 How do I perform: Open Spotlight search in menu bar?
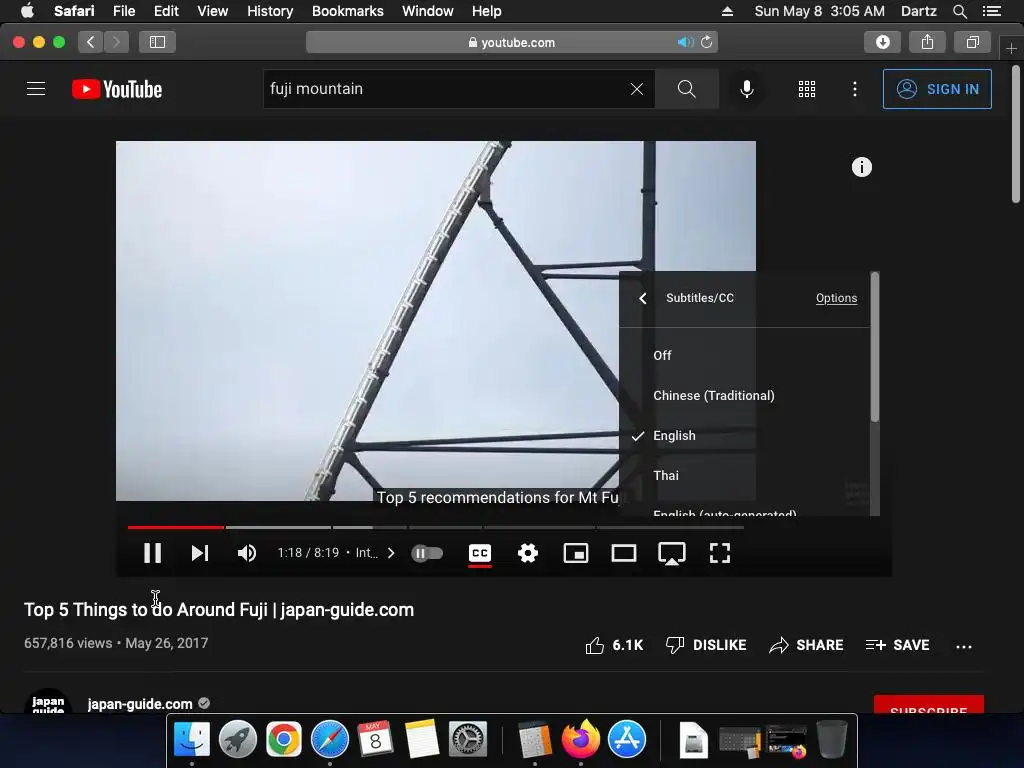click(x=959, y=11)
